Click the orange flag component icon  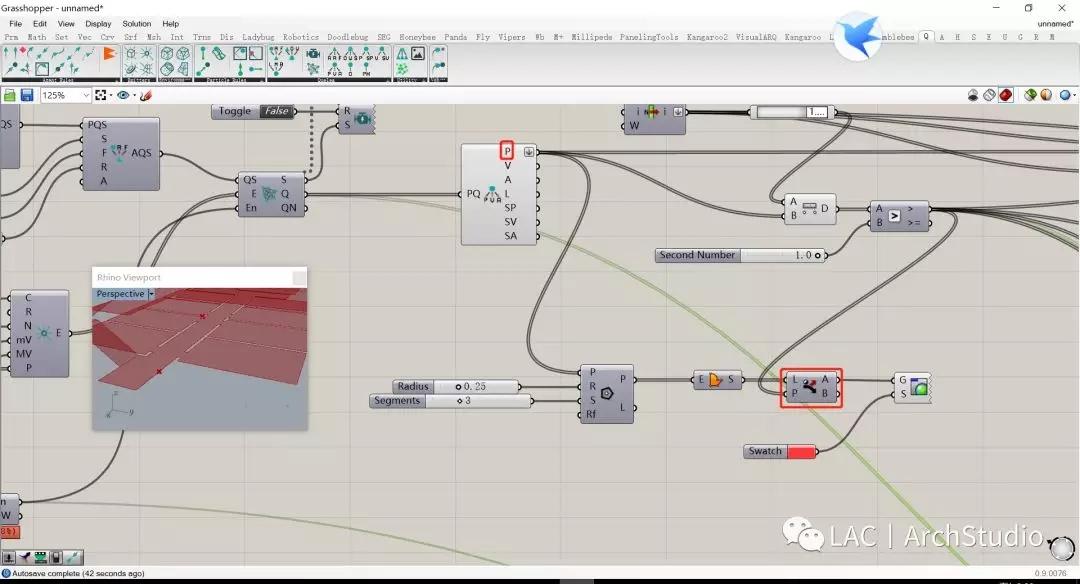(109, 53)
